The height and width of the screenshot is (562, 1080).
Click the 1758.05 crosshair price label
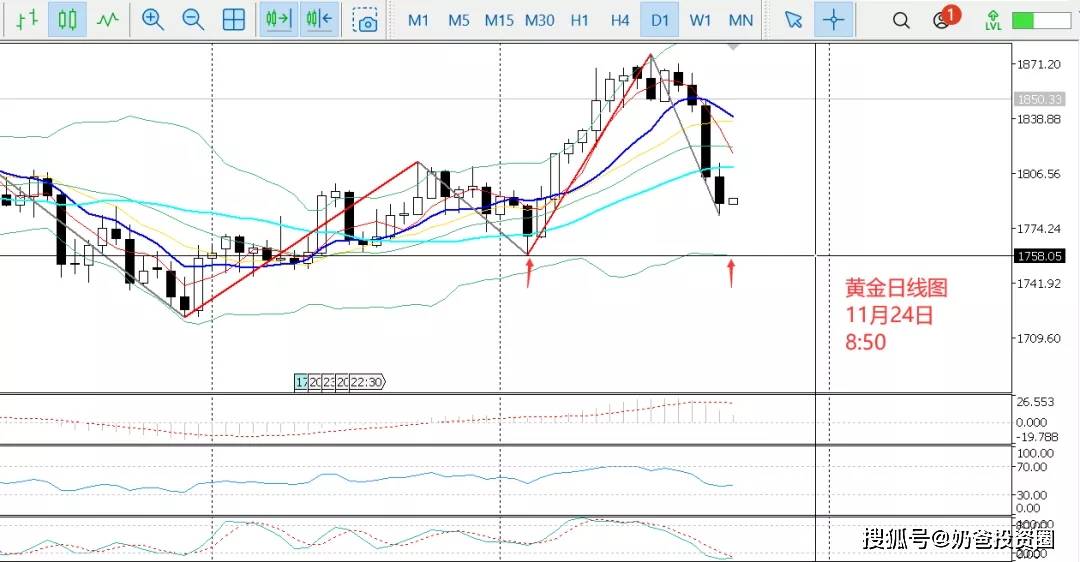pos(1039,256)
